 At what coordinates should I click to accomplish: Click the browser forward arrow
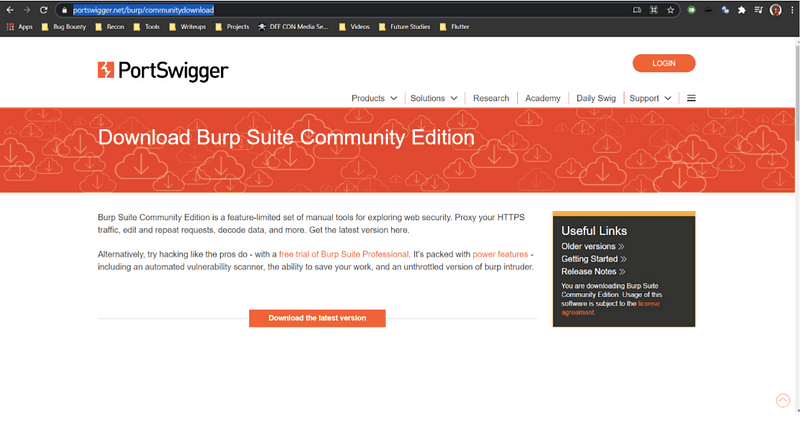point(27,10)
